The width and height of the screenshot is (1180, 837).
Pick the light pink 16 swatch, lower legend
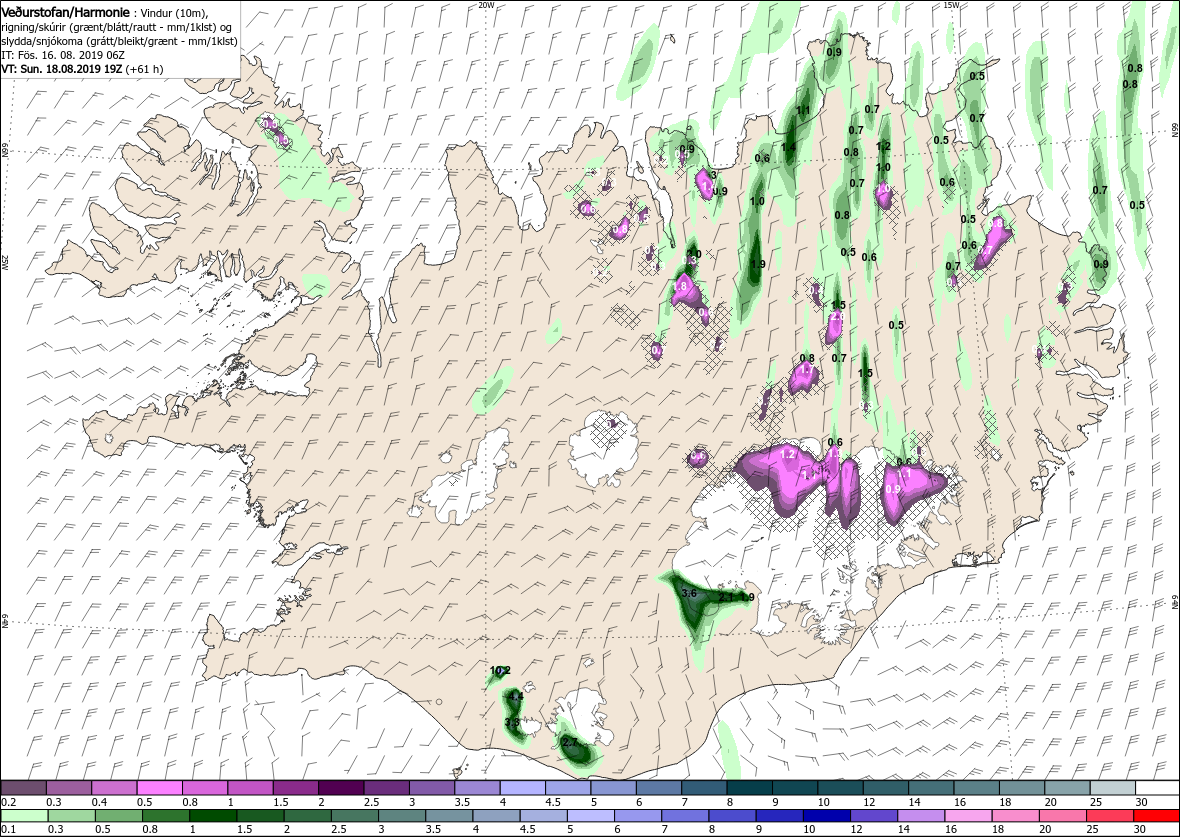[x=968, y=817]
